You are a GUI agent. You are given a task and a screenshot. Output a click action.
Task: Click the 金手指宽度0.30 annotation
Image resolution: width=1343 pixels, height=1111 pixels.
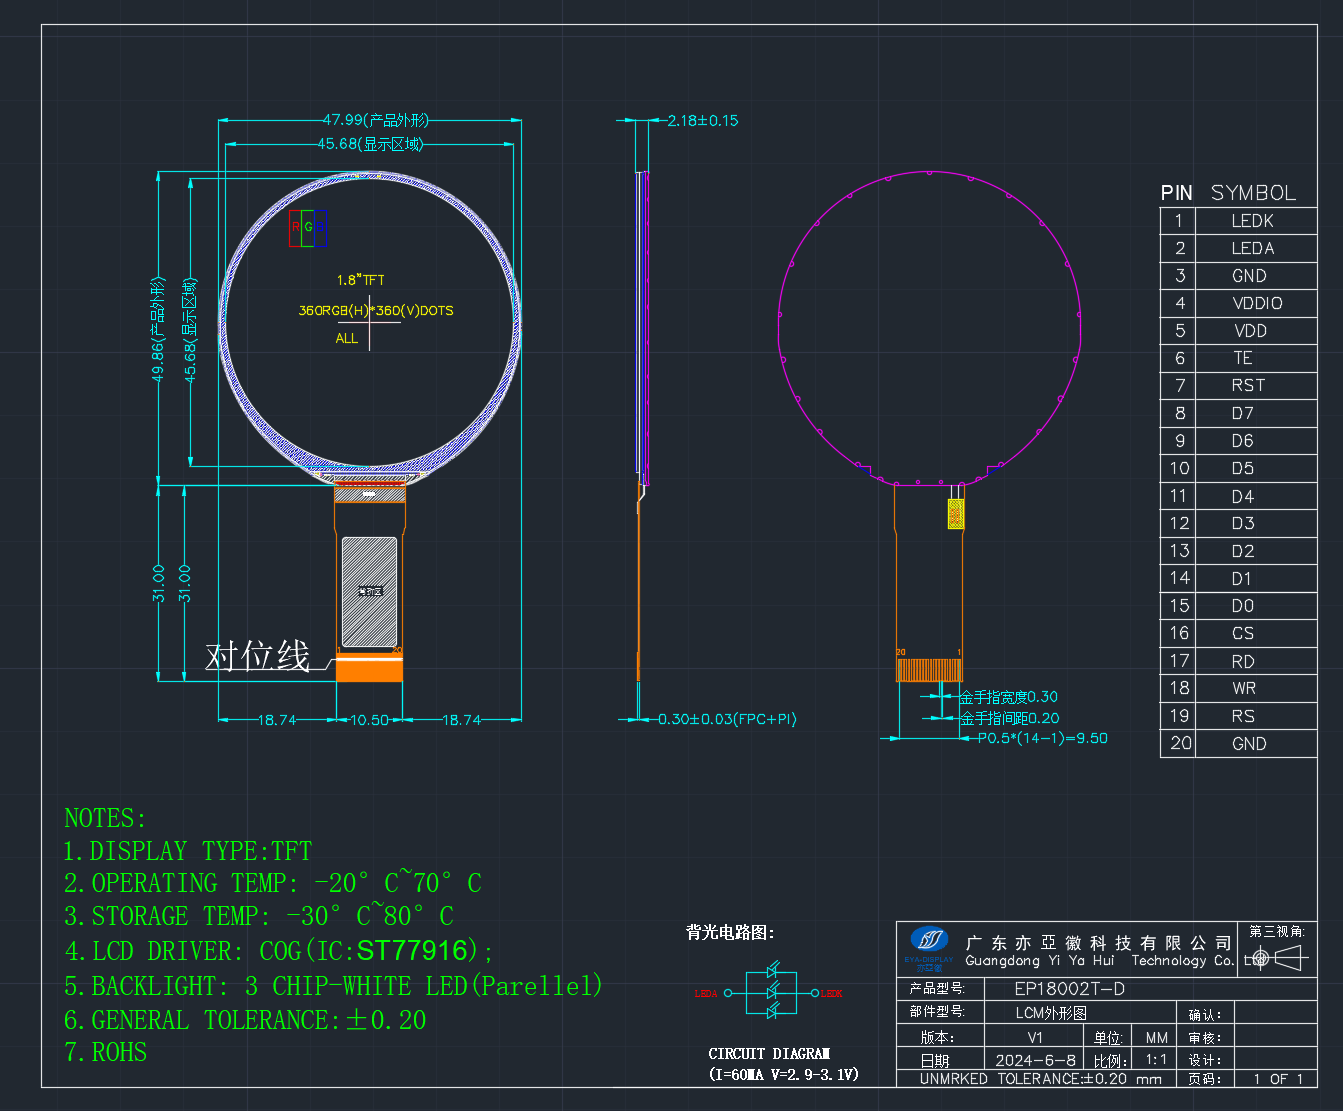[x=1009, y=697]
